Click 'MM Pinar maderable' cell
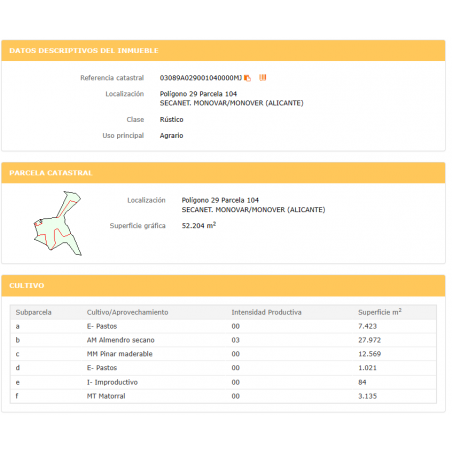 point(120,354)
